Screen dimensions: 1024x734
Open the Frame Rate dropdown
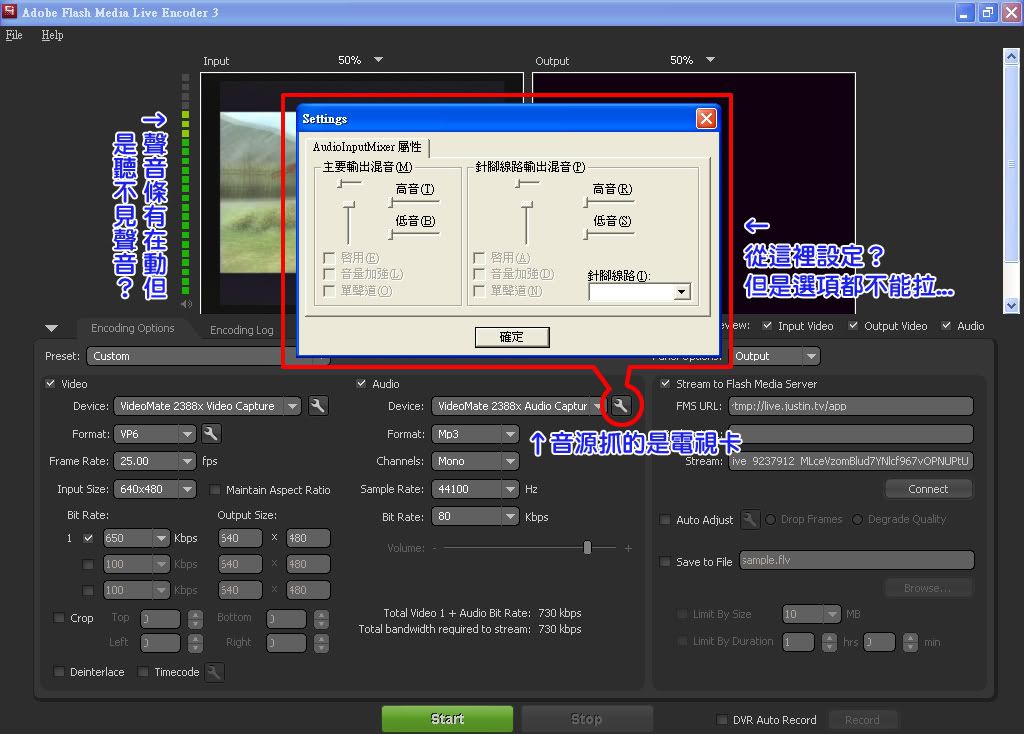pos(187,462)
